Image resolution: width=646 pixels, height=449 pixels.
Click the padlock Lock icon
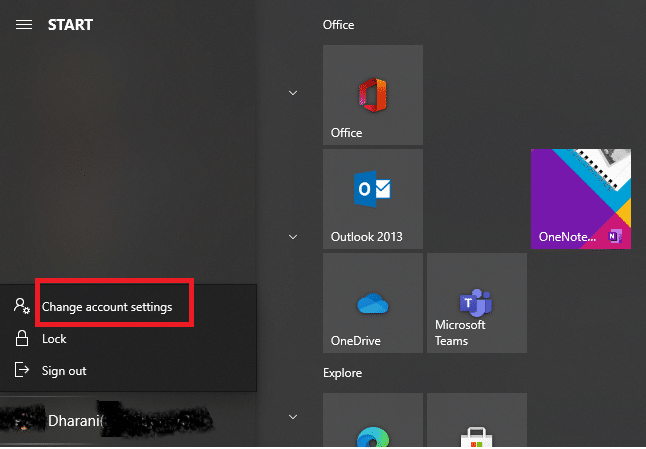(22, 339)
